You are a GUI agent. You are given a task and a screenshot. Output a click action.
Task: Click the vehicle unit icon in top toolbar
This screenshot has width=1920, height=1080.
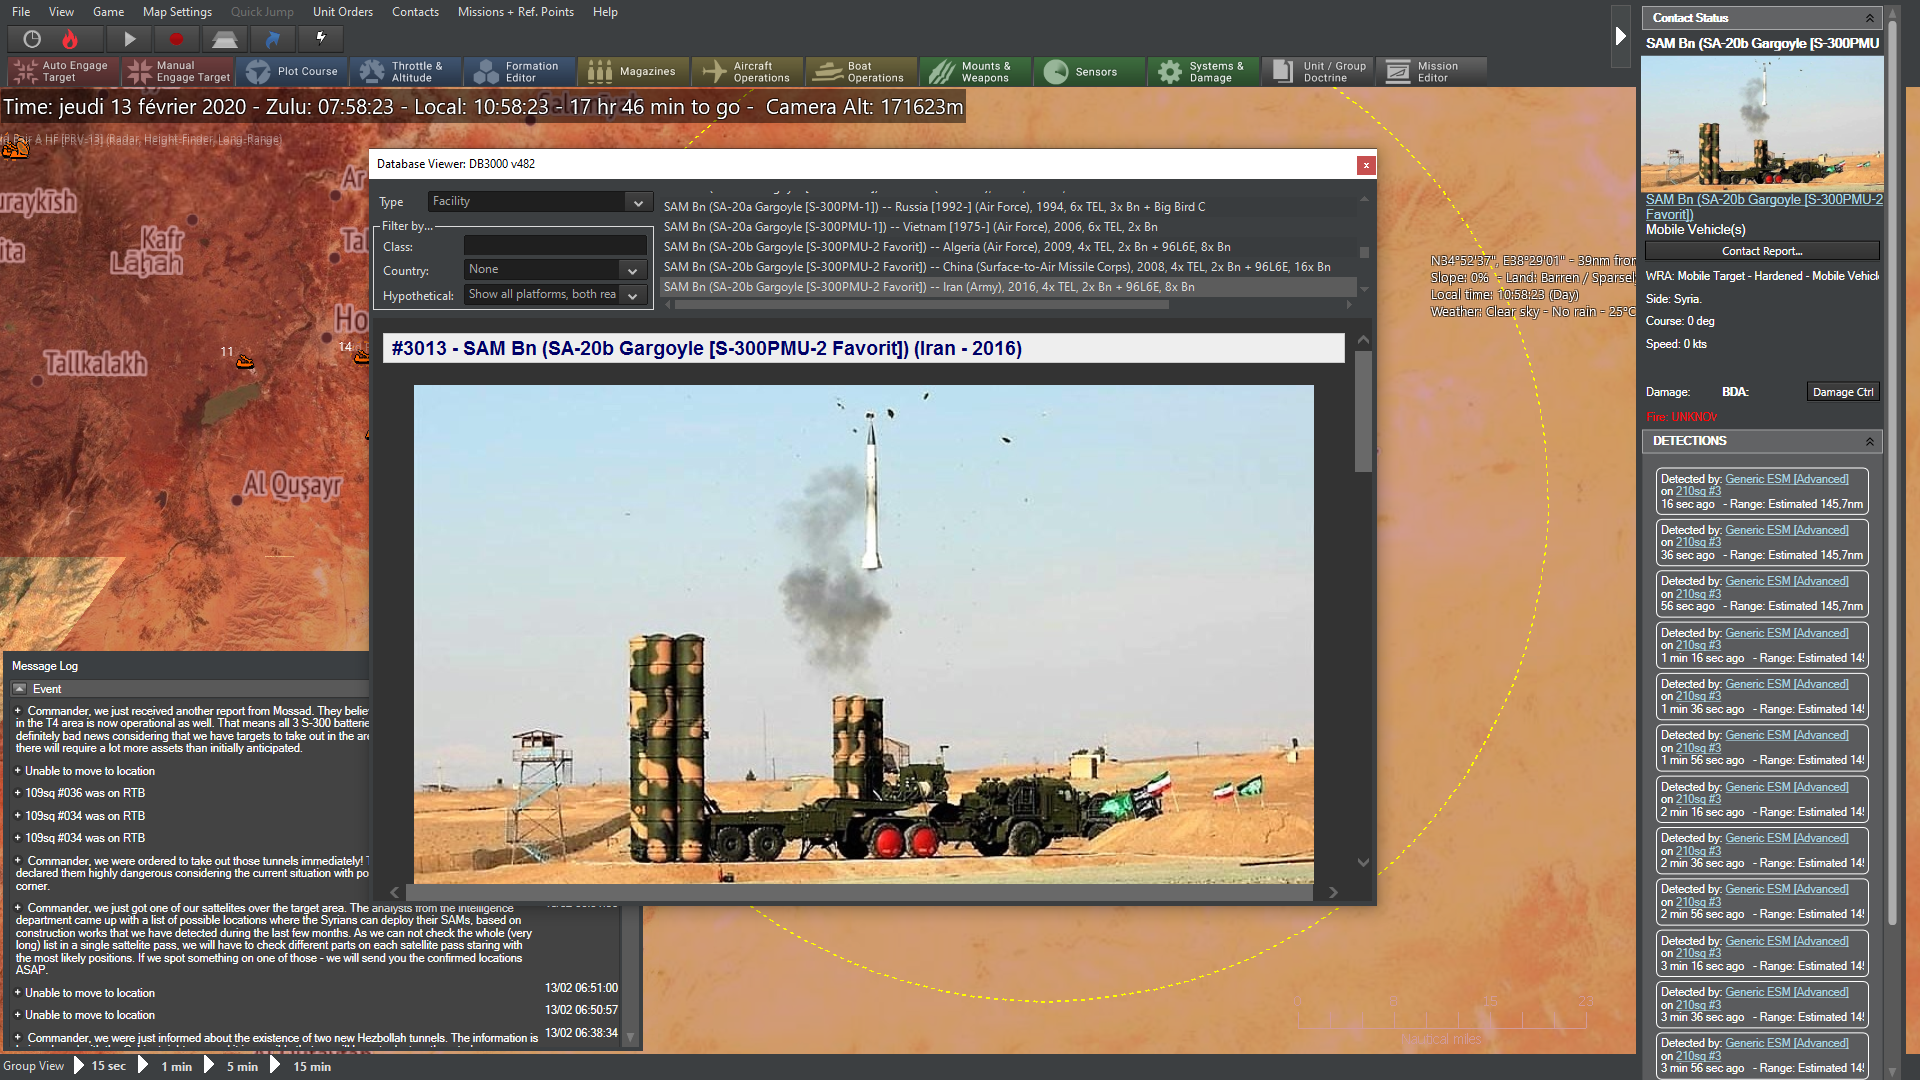tap(225, 39)
